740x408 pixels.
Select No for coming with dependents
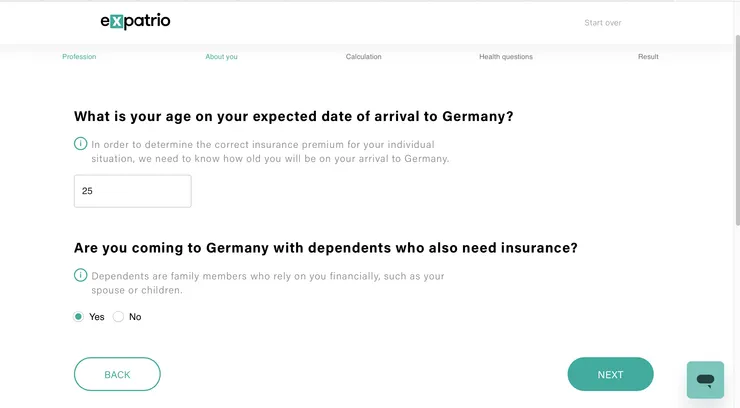click(x=118, y=317)
